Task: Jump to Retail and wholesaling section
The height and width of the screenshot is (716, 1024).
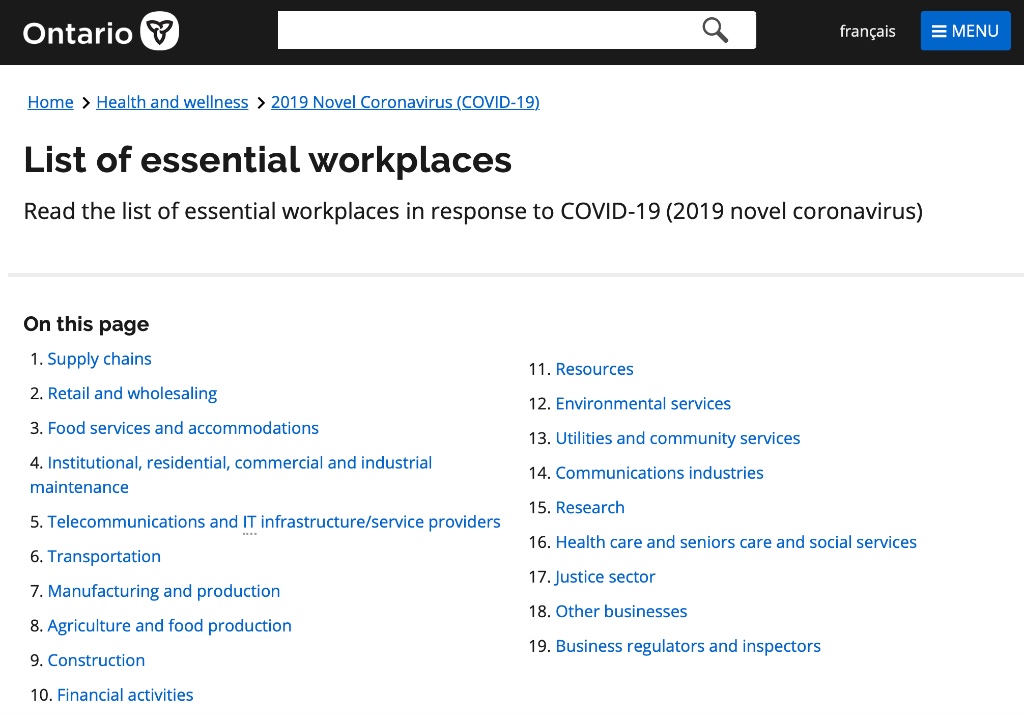Action: pos(132,393)
